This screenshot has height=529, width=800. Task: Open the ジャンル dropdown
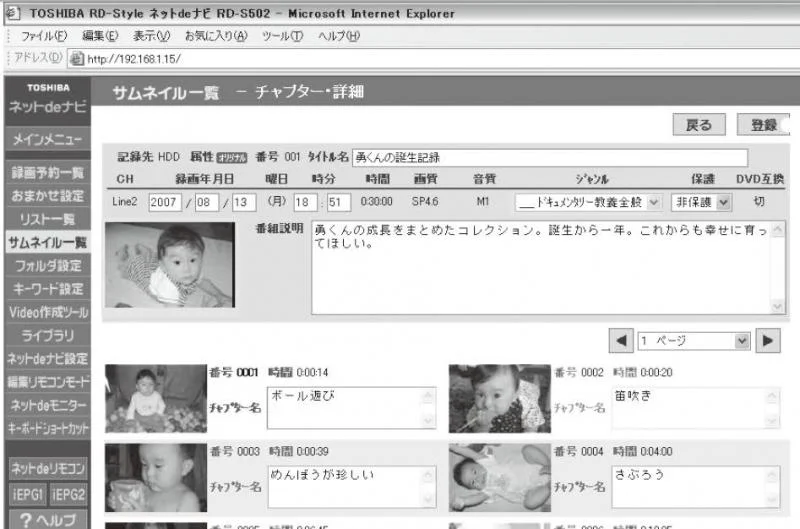coord(588,203)
